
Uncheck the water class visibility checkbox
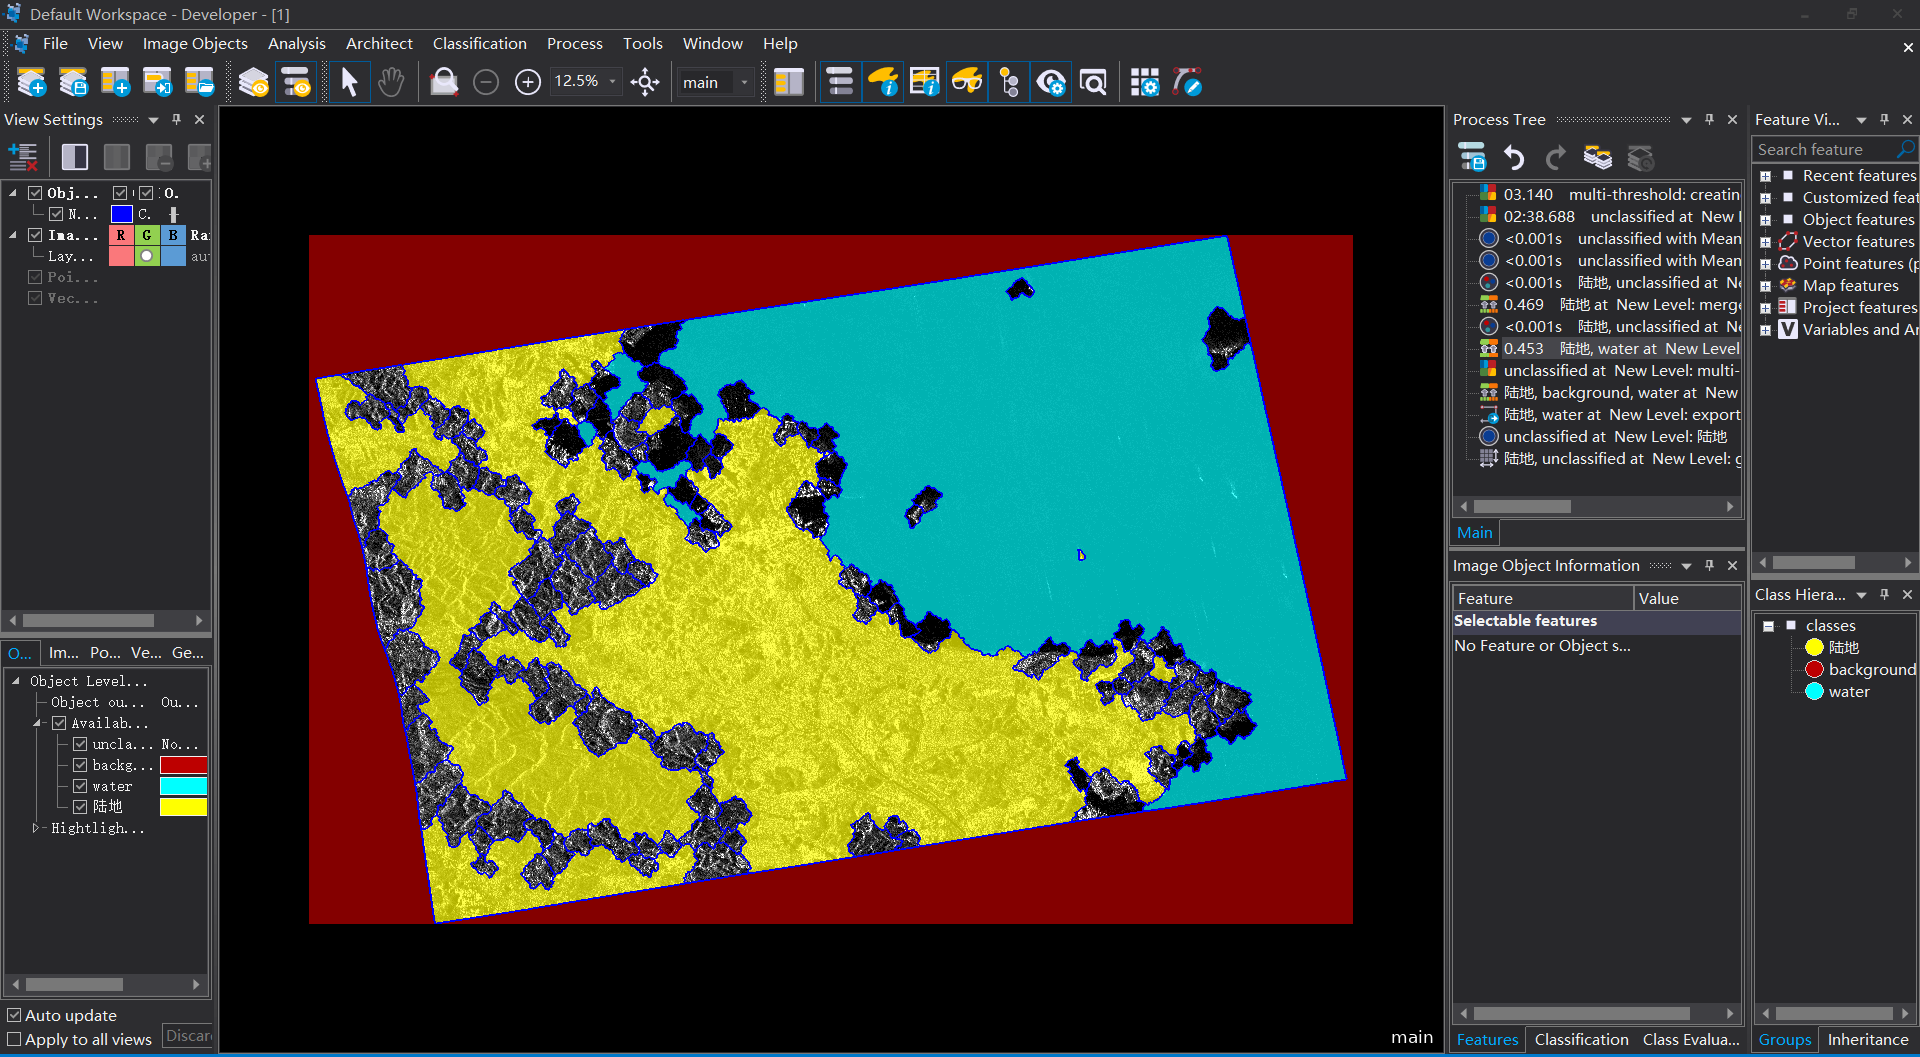[x=80, y=786]
